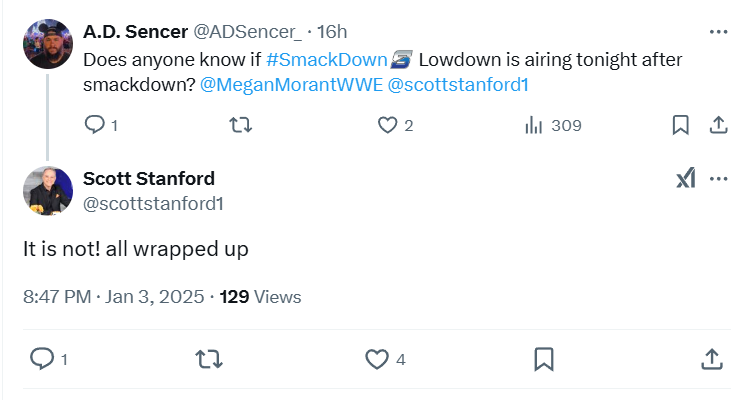
Task: Reply to Scott Stanford's tweet
Action: tap(42, 358)
